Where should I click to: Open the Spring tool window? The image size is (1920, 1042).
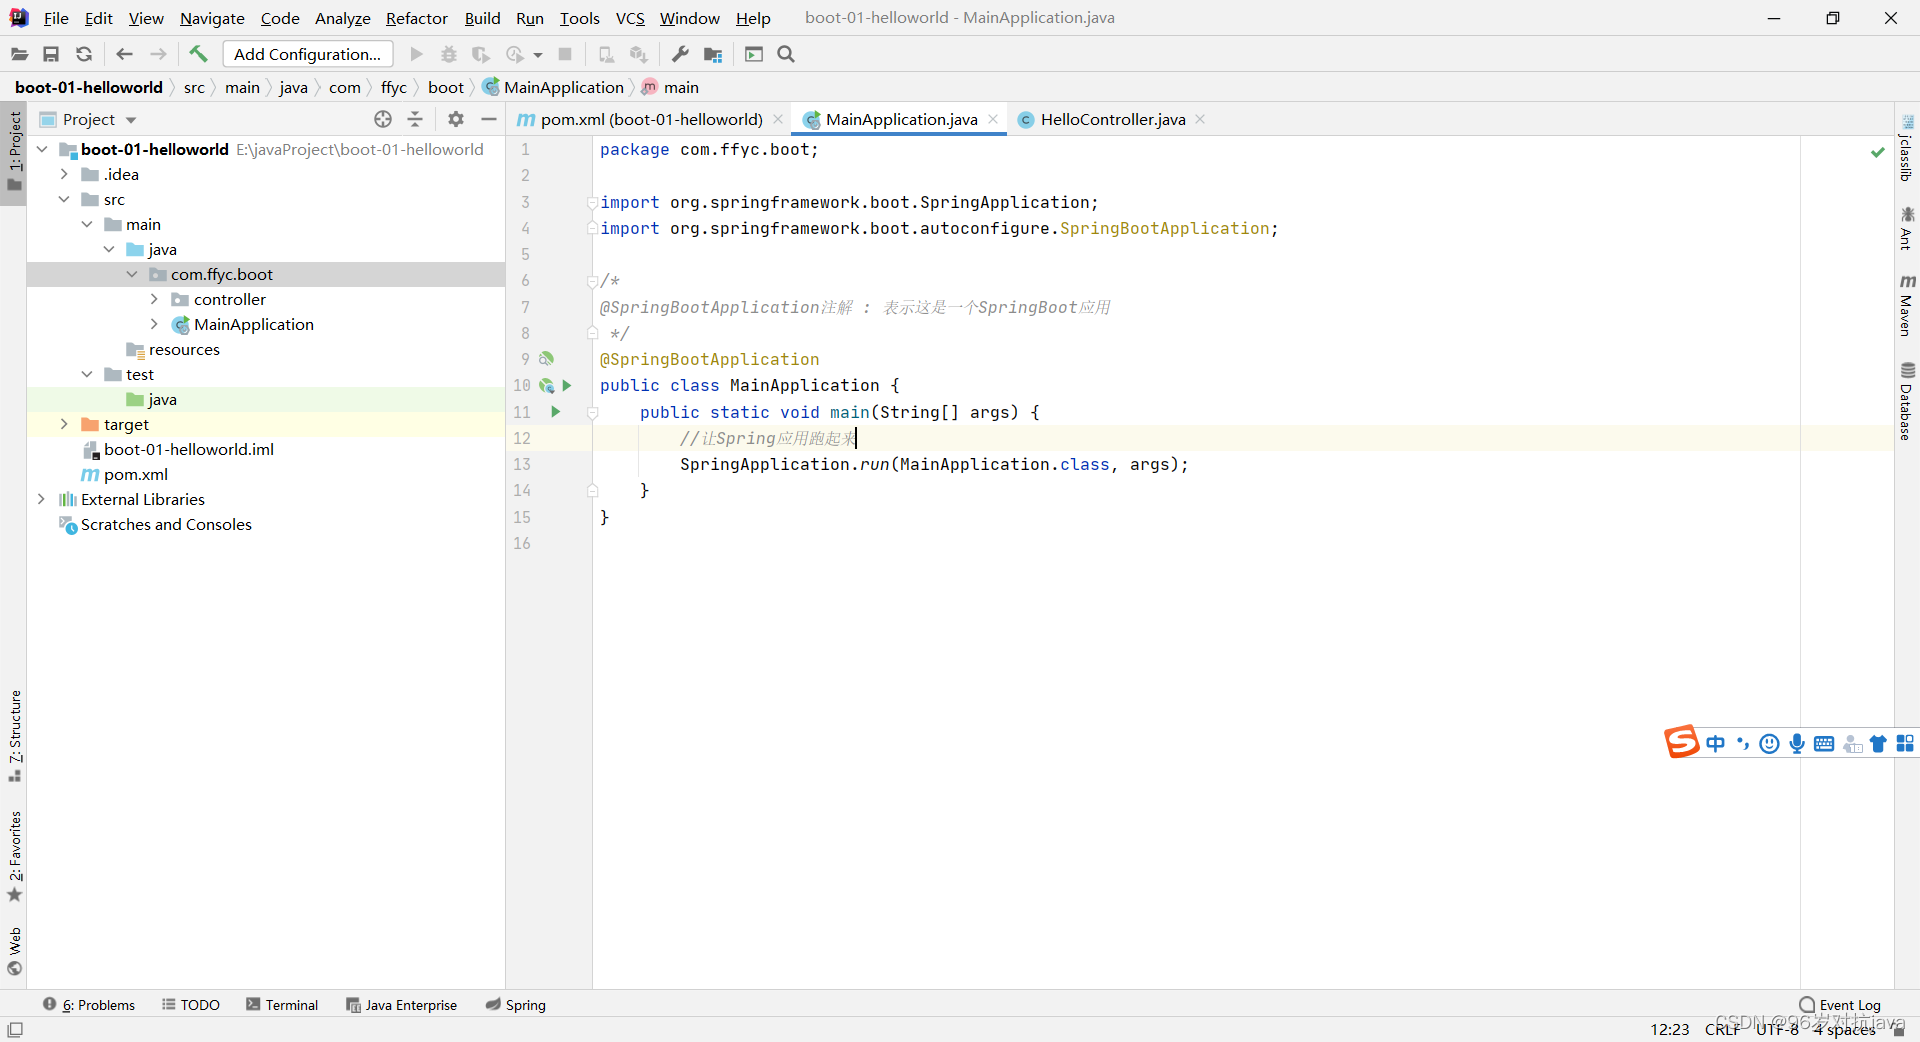516,1005
